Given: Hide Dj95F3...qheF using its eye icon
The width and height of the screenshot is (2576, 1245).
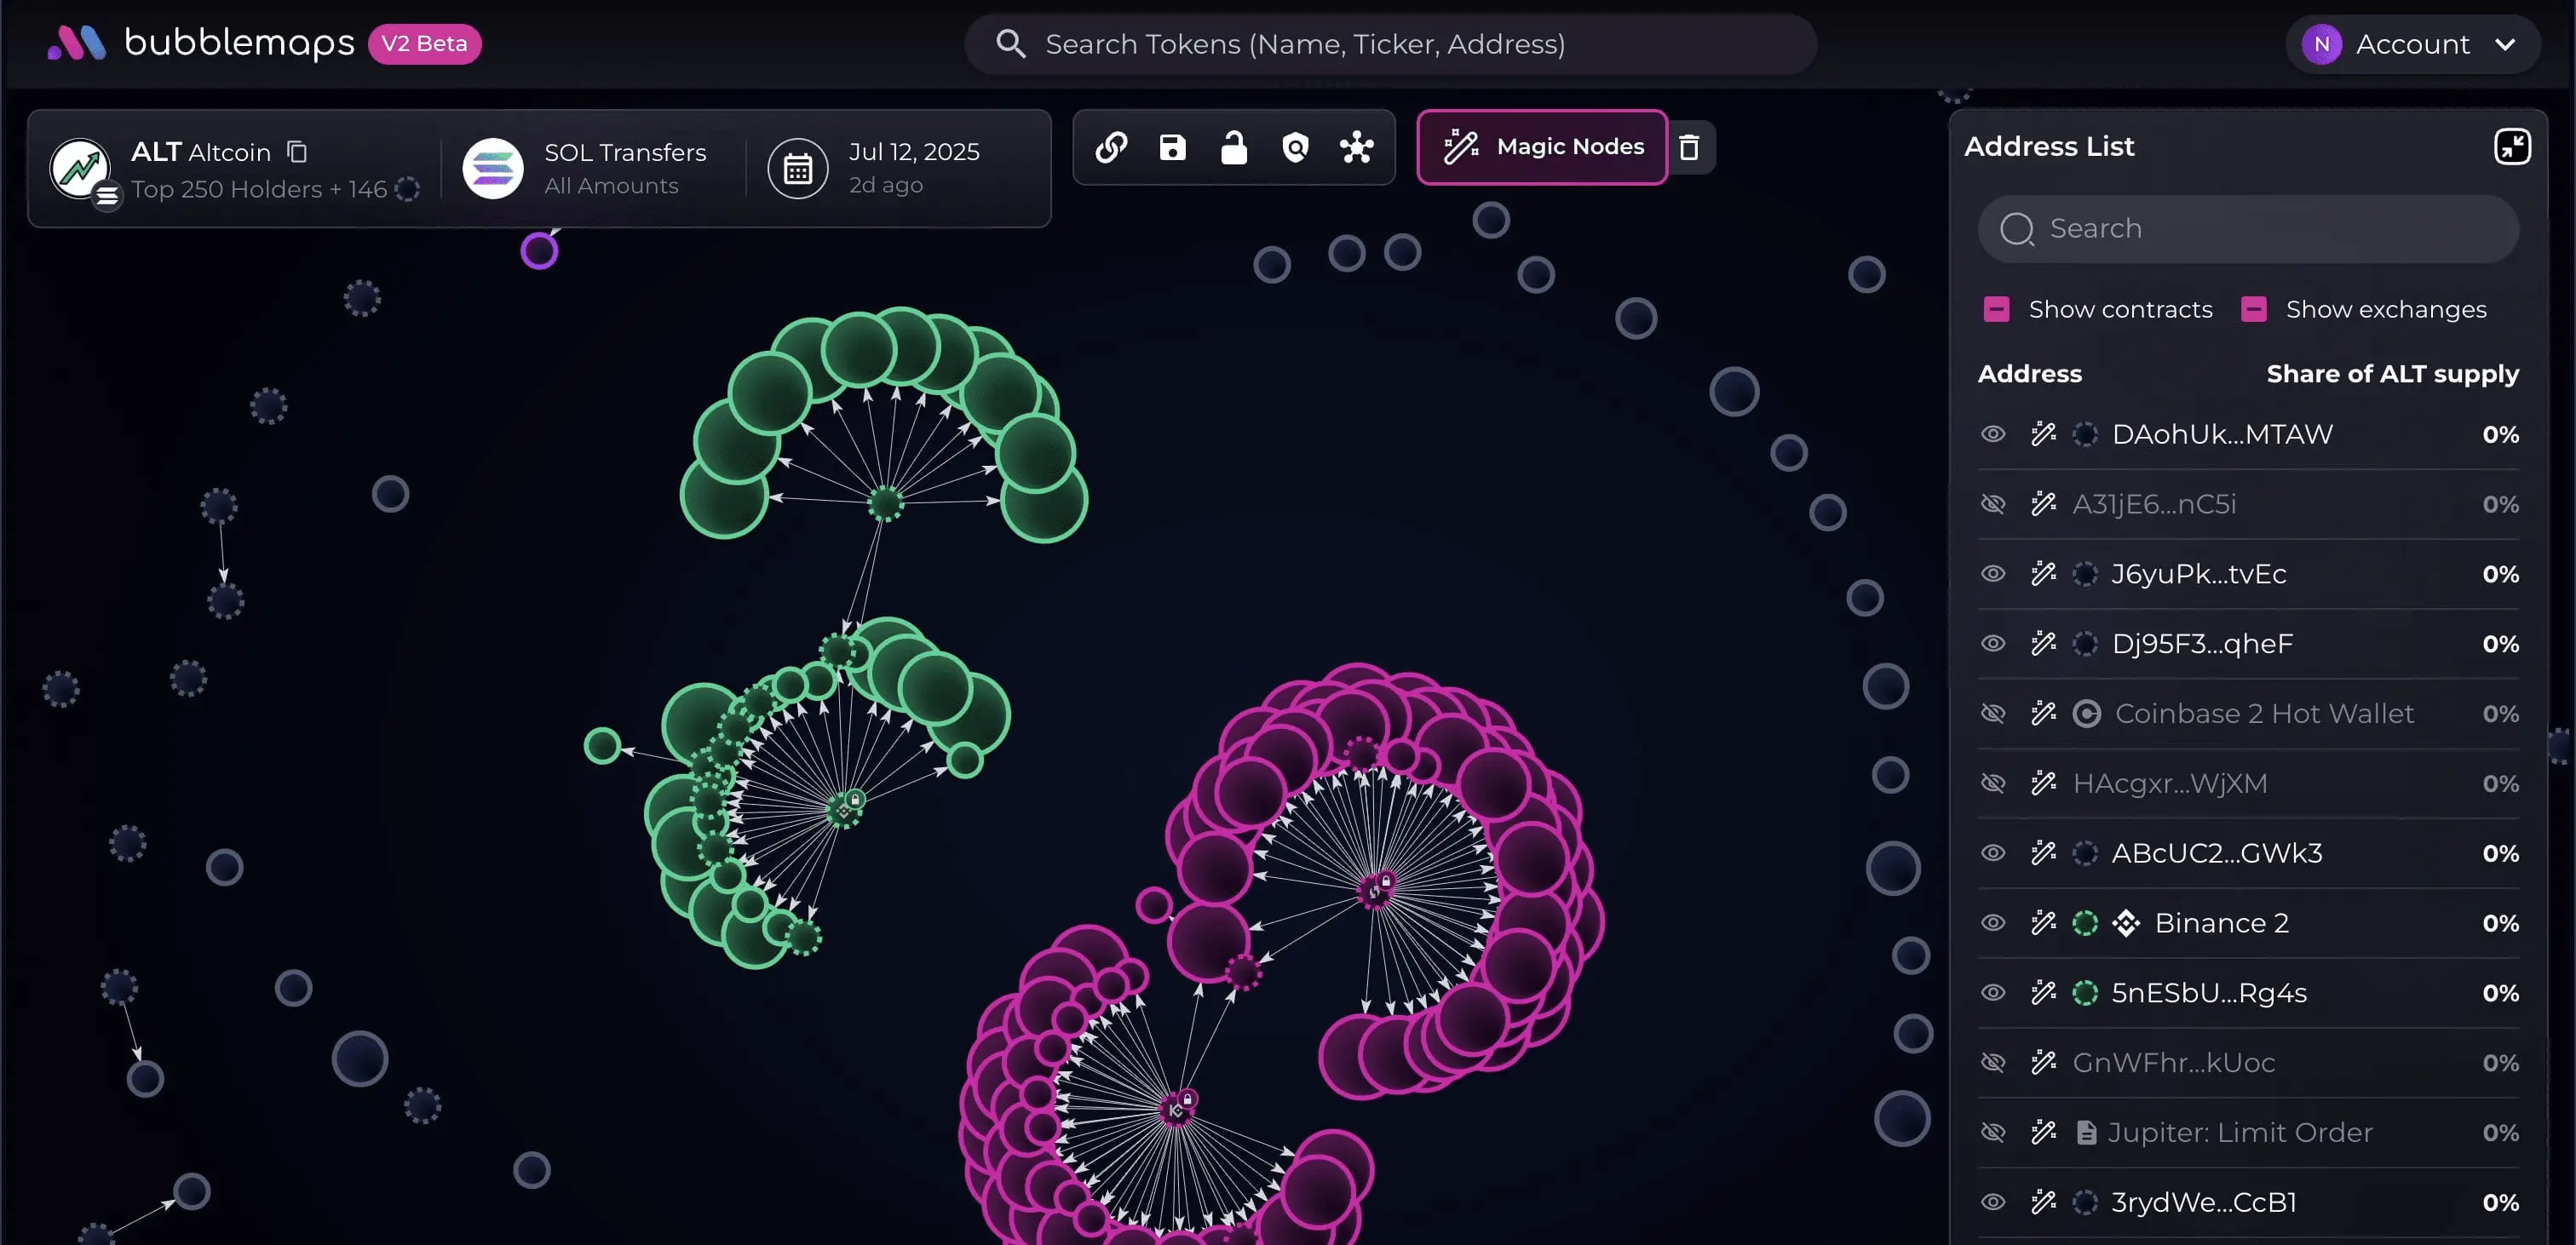Looking at the screenshot, I should (1993, 644).
